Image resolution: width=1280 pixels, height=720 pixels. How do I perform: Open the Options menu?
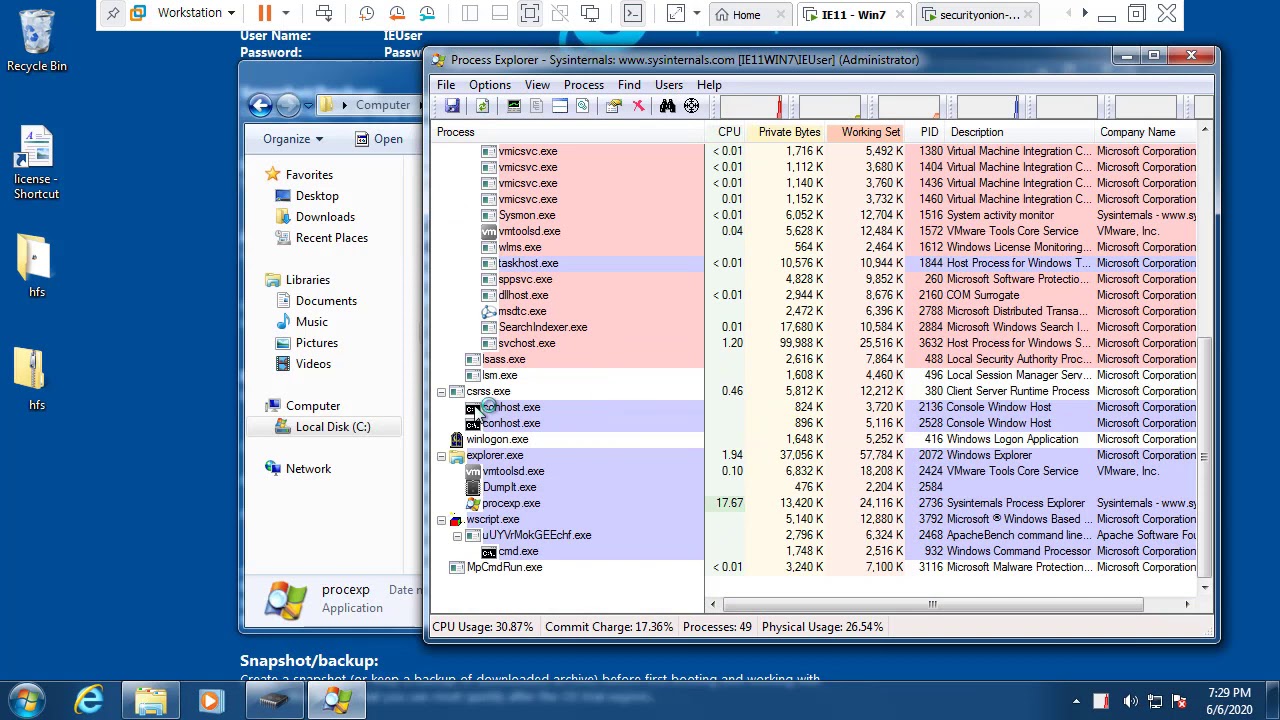(490, 85)
